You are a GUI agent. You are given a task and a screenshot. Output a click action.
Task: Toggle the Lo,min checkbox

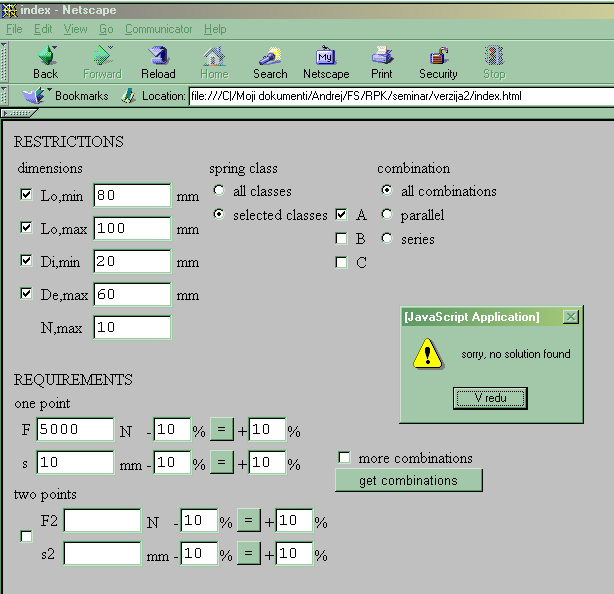coord(26,194)
